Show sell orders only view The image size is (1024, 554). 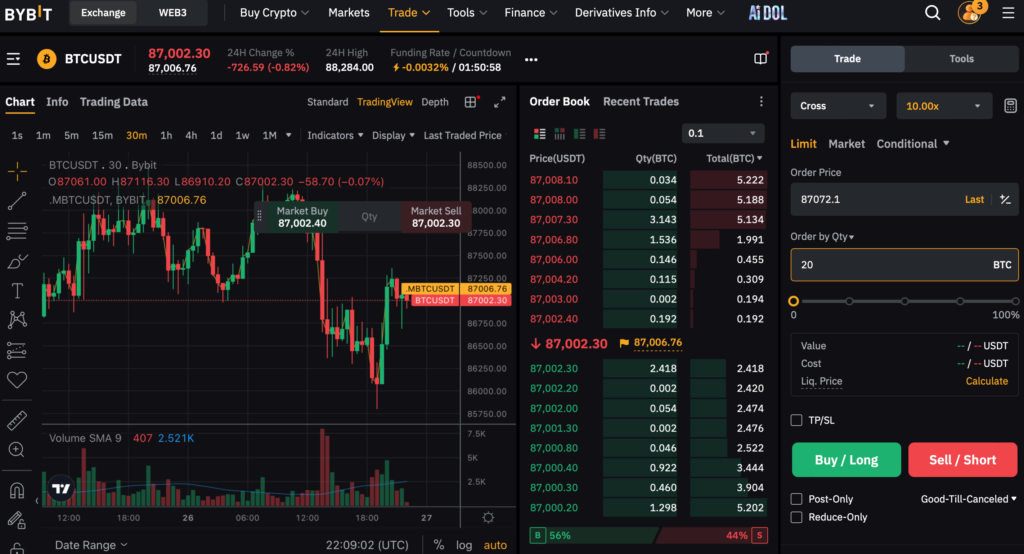pyautogui.click(x=600, y=133)
